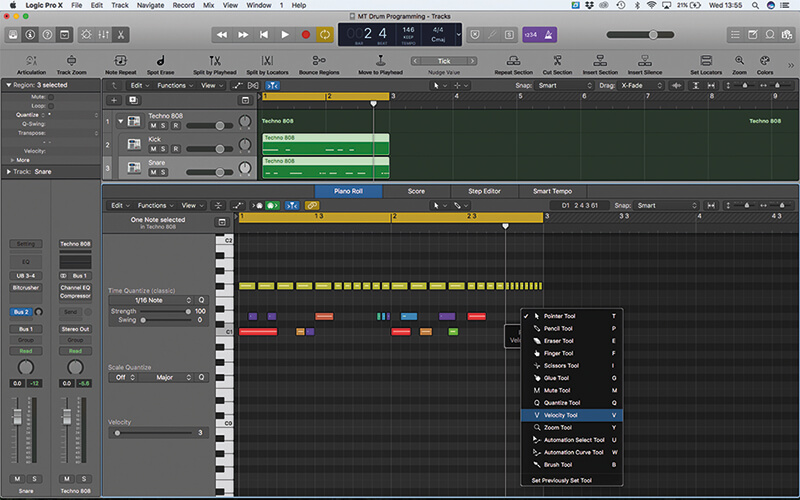Click the red Record button
This screenshot has height=500, width=800.
306,35
